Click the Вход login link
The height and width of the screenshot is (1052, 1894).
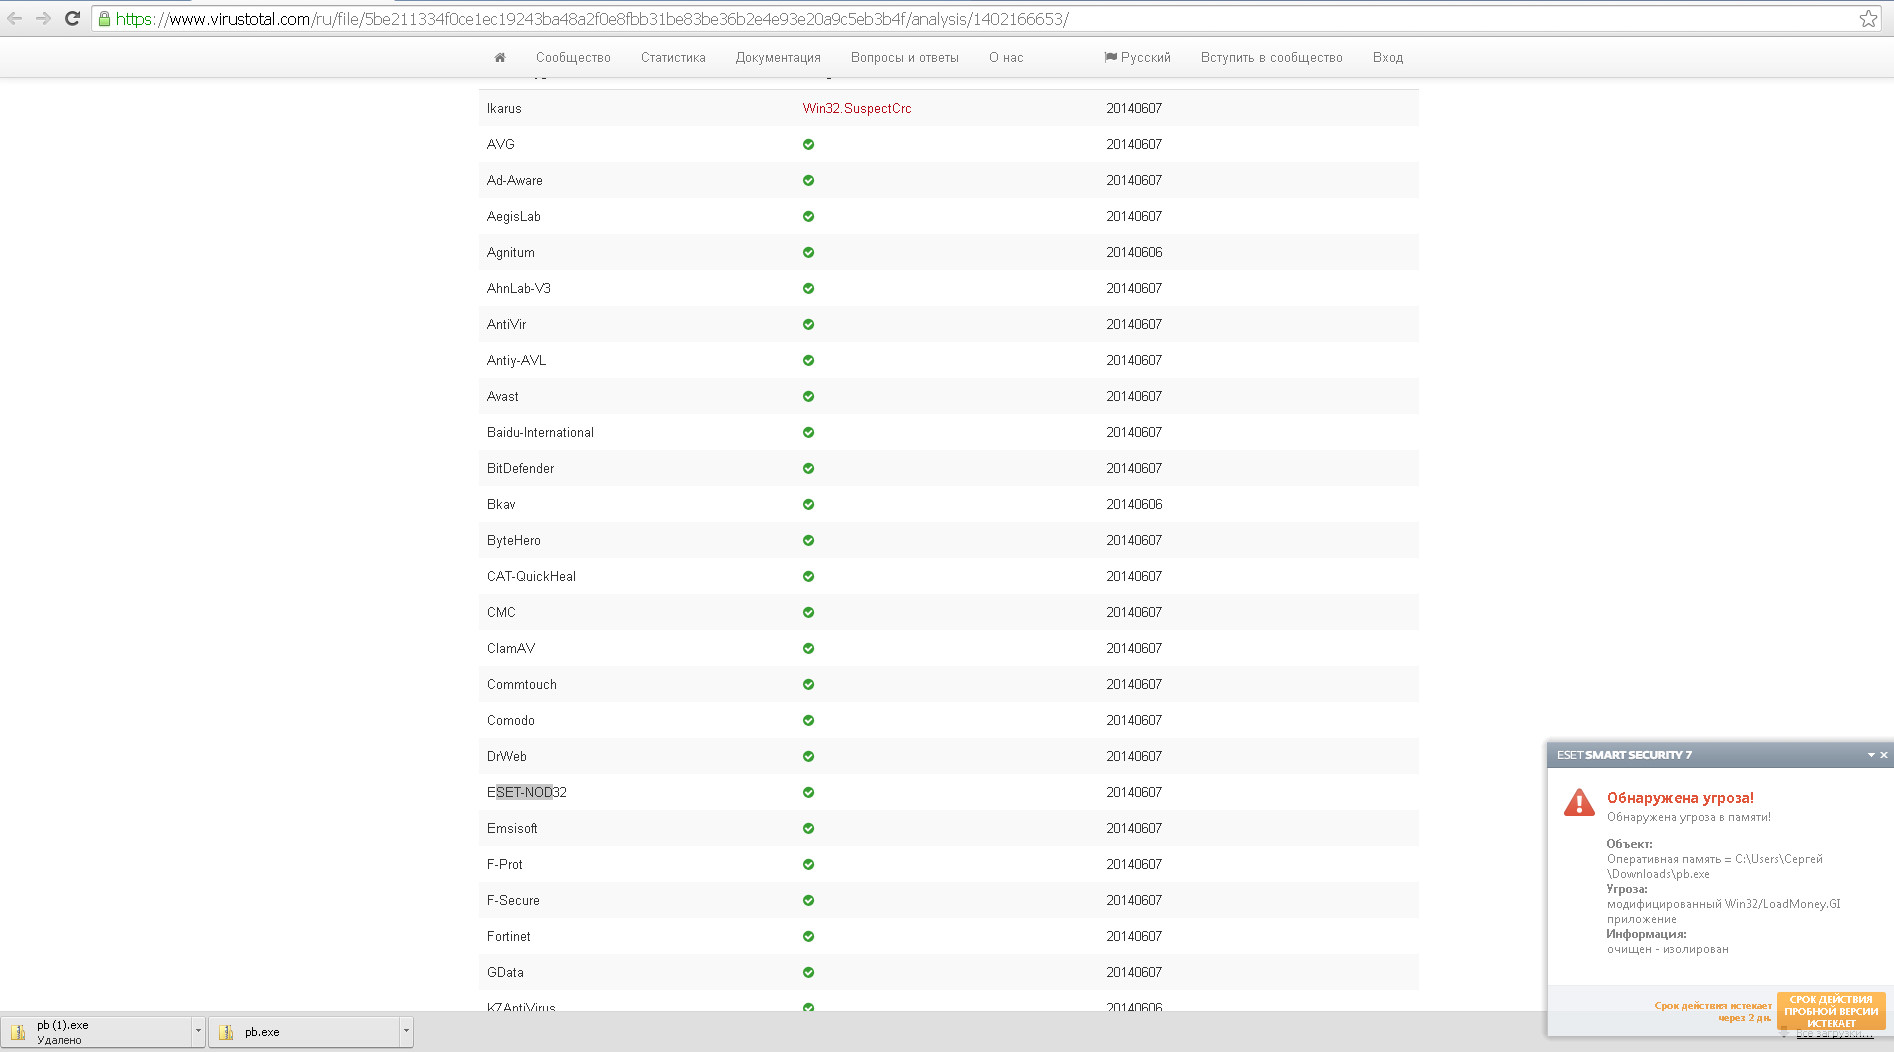pos(1387,58)
